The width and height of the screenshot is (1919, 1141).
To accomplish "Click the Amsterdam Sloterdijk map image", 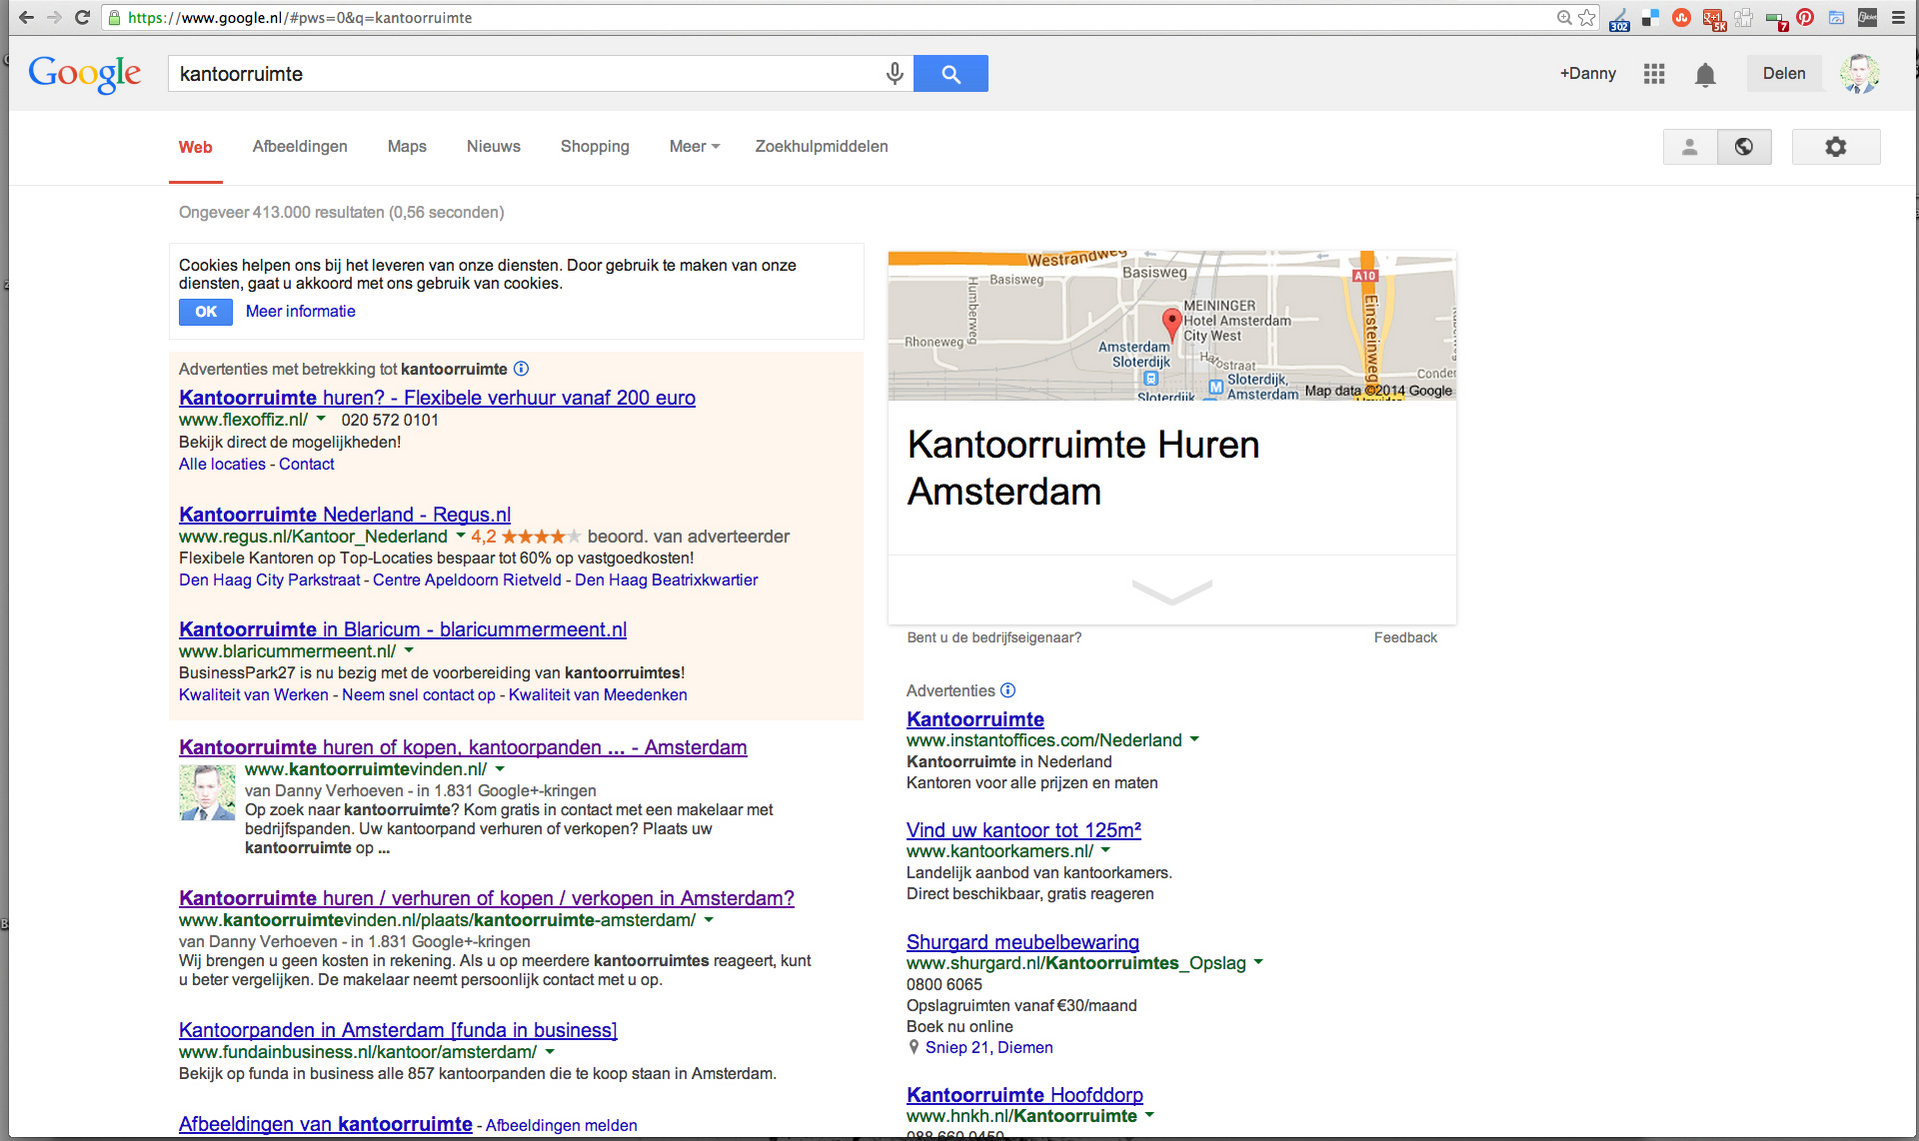I will pyautogui.click(x=1172, y=326).
